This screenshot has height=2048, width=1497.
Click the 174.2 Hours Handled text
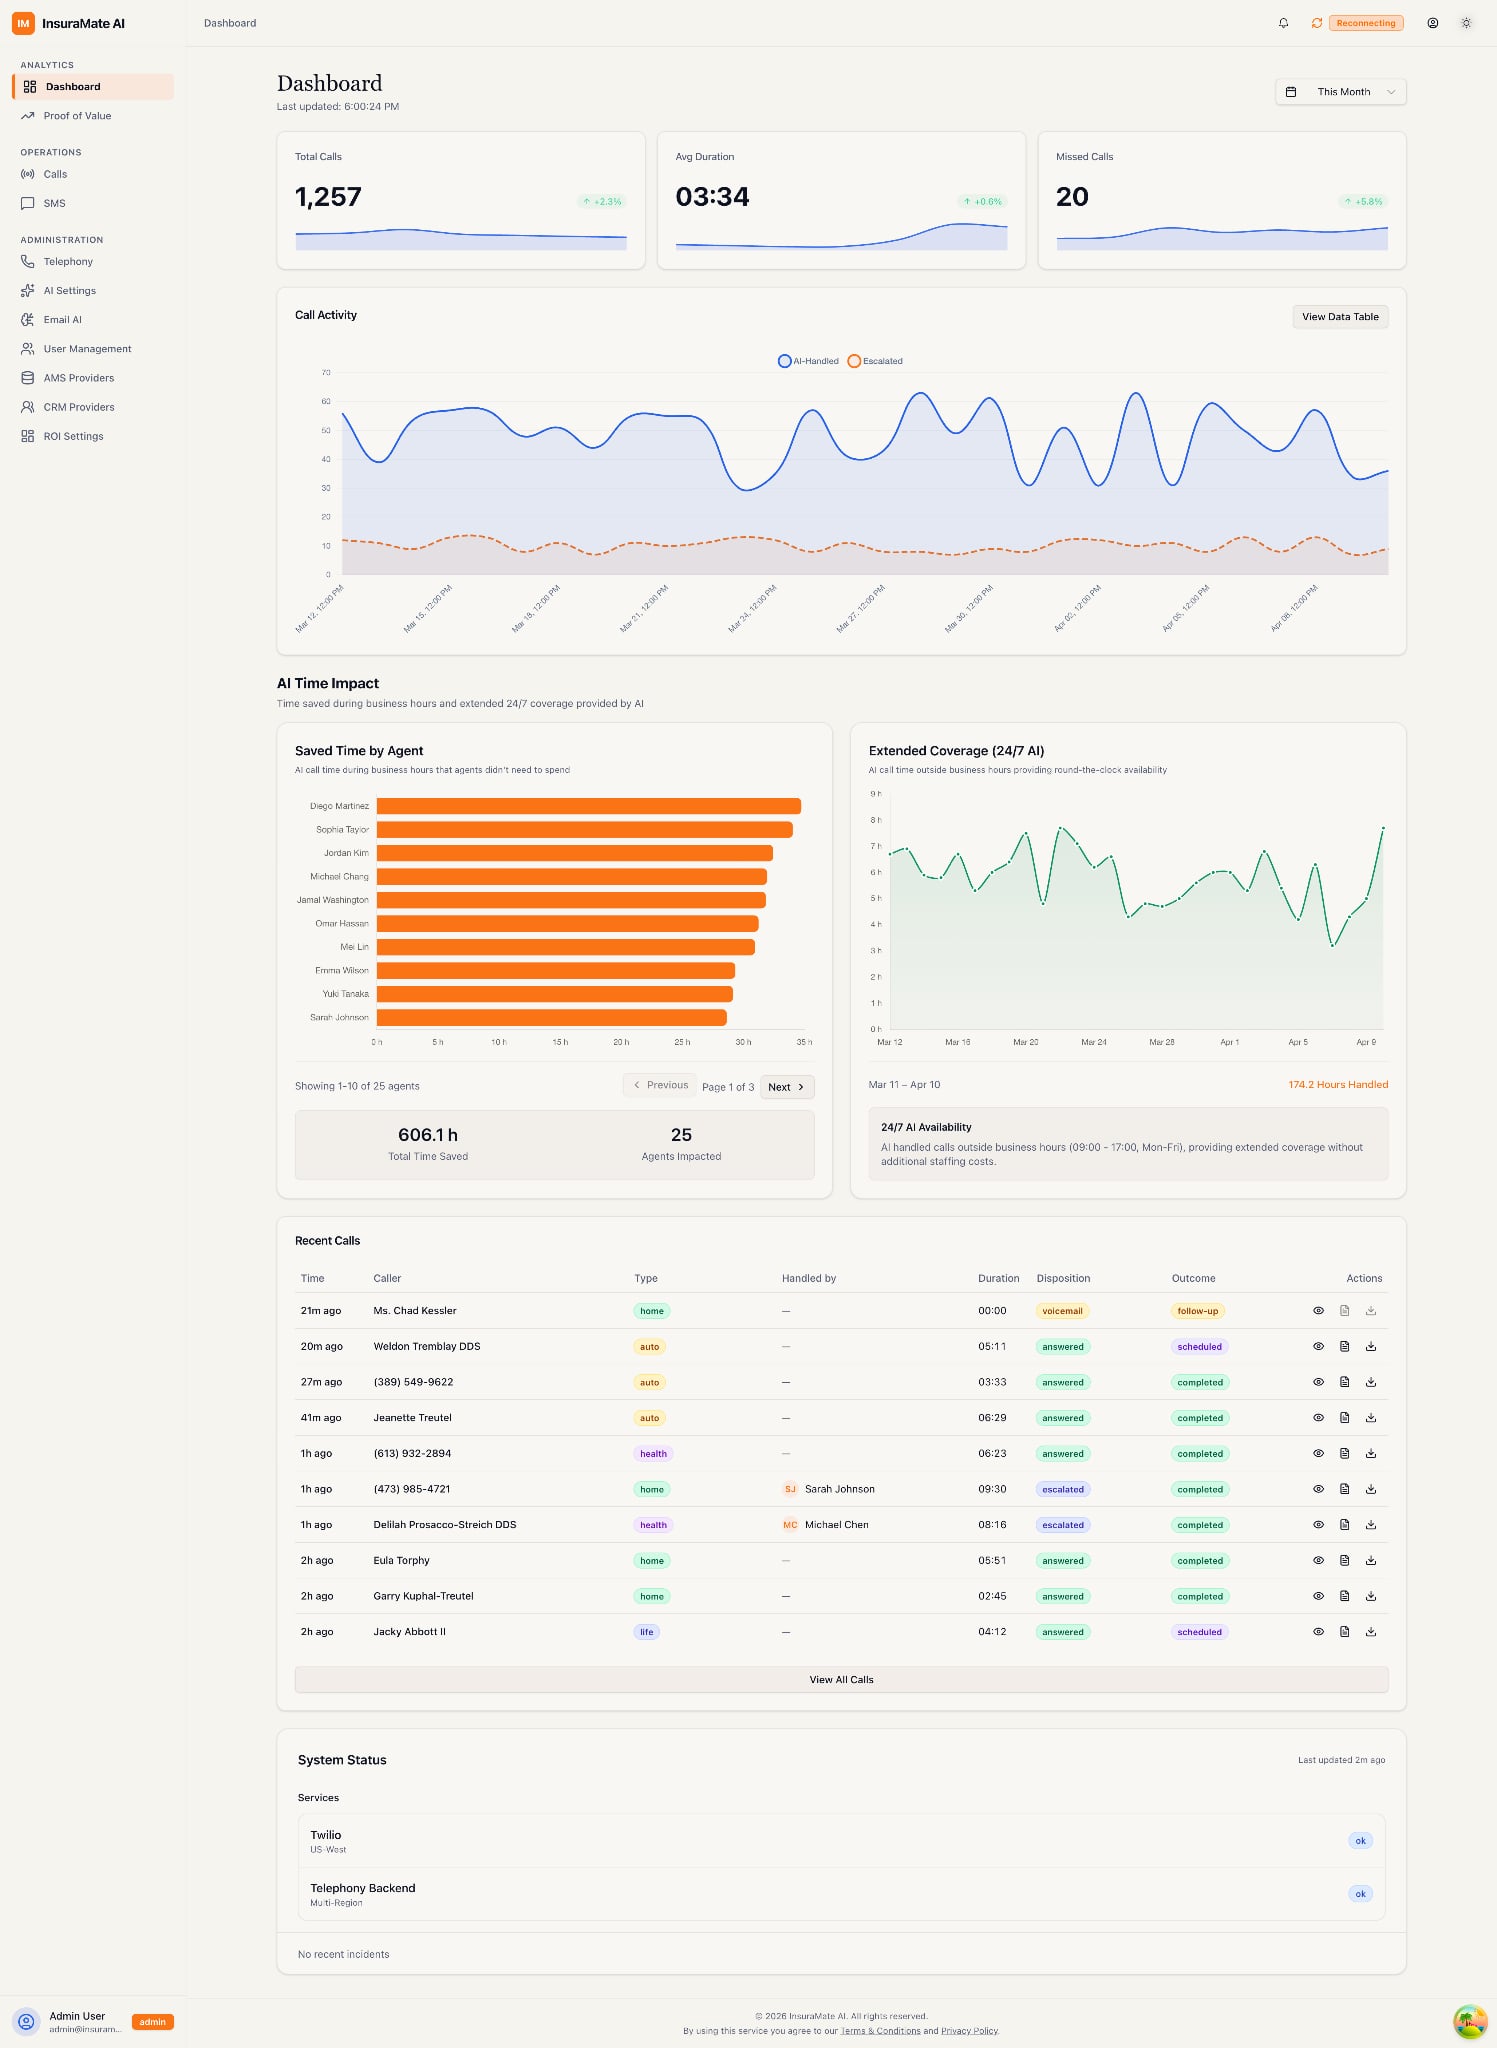[1338, 1085]
